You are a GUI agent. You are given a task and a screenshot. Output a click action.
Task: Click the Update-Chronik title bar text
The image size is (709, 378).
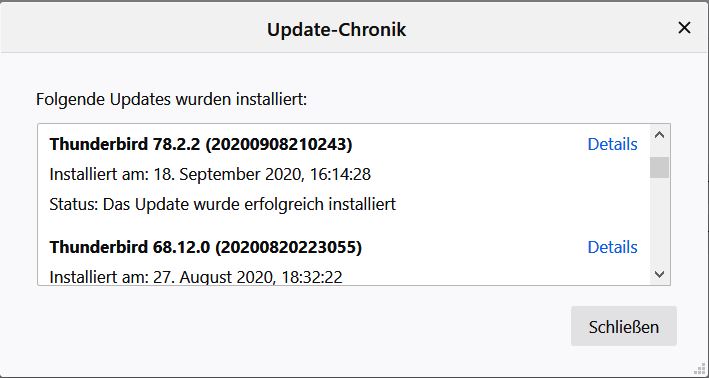click(336, 30)
